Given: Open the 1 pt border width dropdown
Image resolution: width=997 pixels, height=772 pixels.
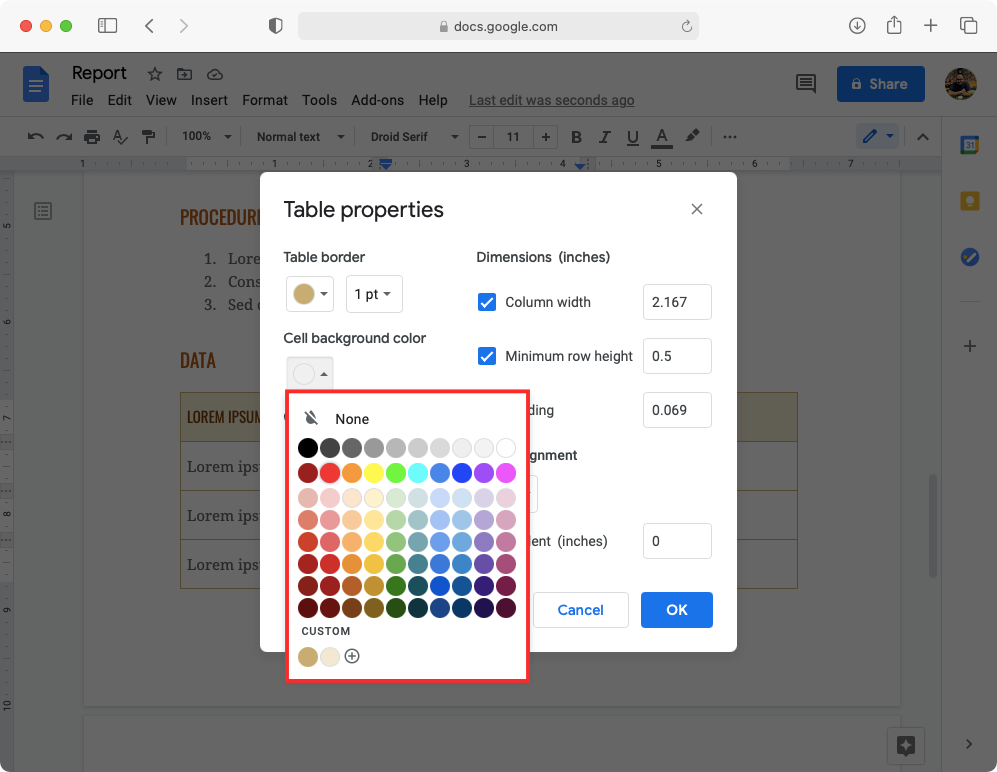Looking at the screenshot, I should coord(373,294).
